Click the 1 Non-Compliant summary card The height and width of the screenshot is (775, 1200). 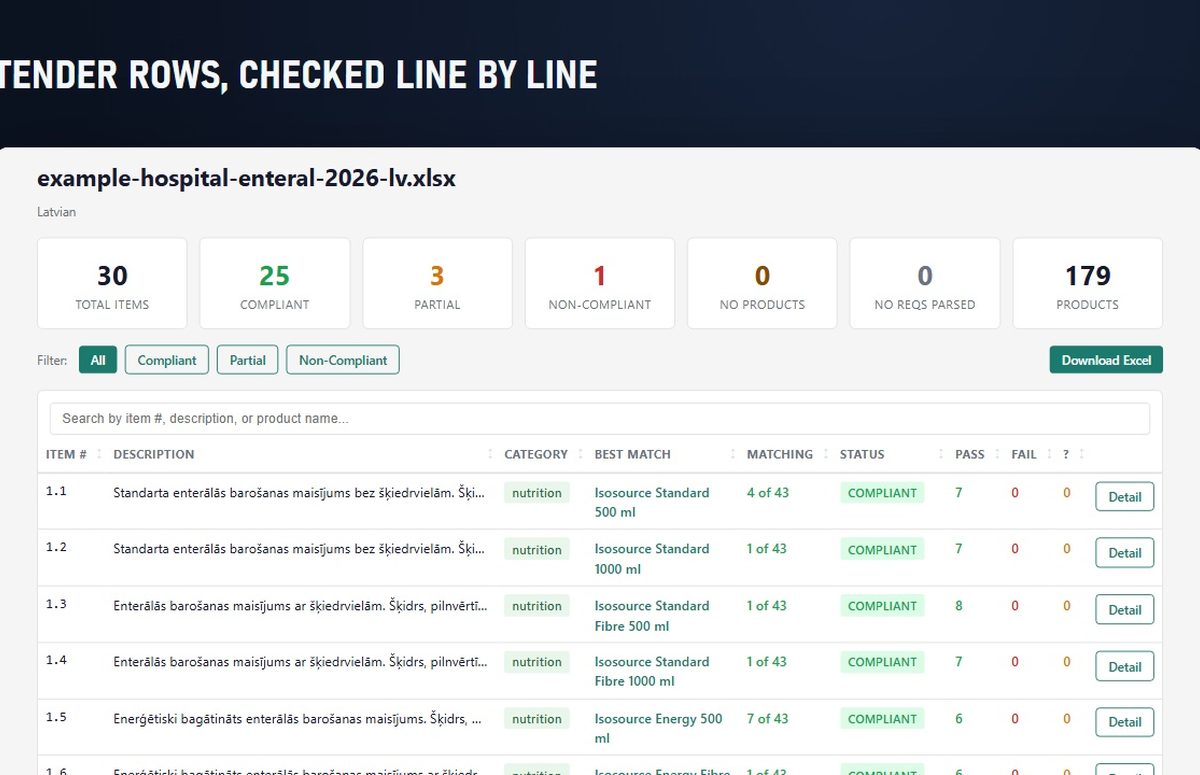point(600,283)
